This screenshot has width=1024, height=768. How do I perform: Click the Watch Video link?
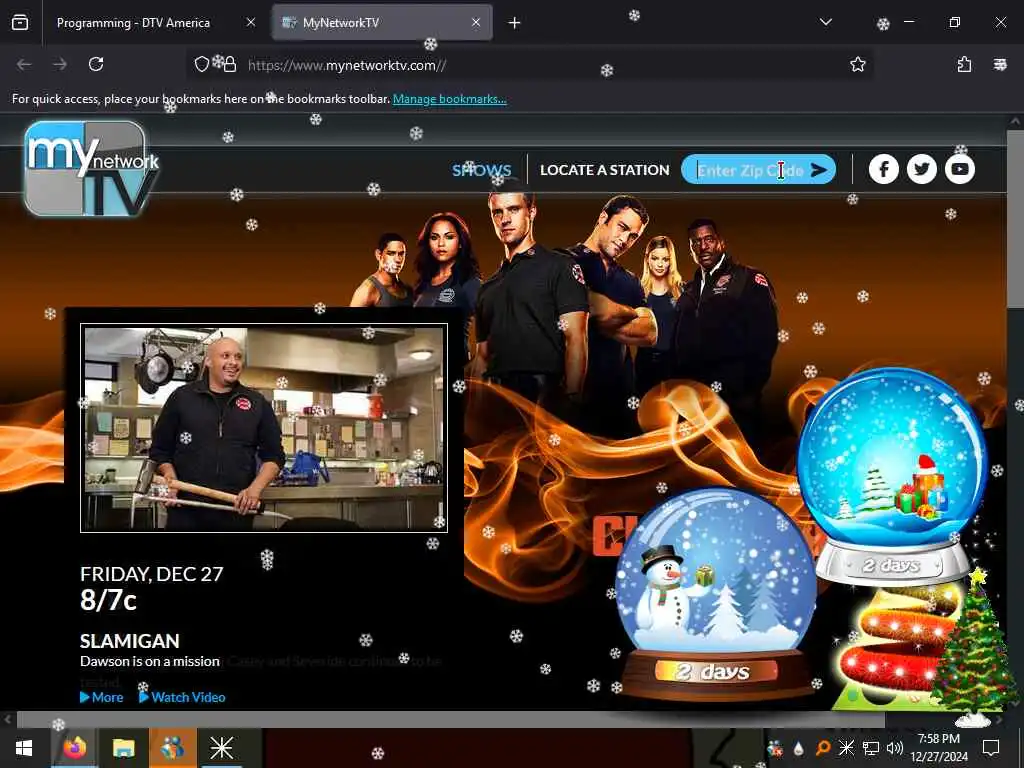click(x=182, y=697)
